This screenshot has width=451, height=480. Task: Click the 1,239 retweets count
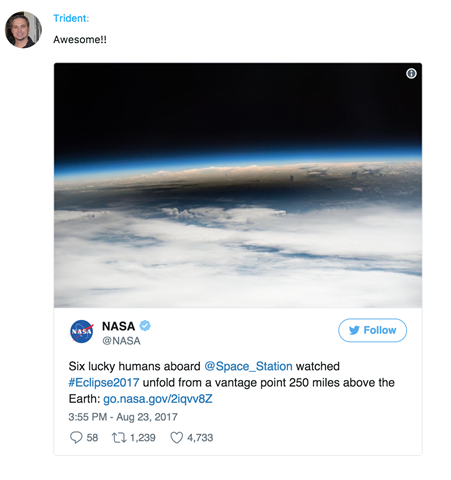pyautogui.click(x=143, y=437)
